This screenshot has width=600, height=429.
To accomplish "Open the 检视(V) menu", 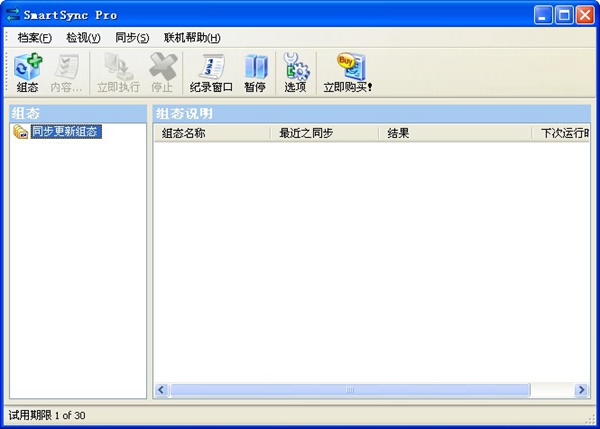I will click(83, 38).
